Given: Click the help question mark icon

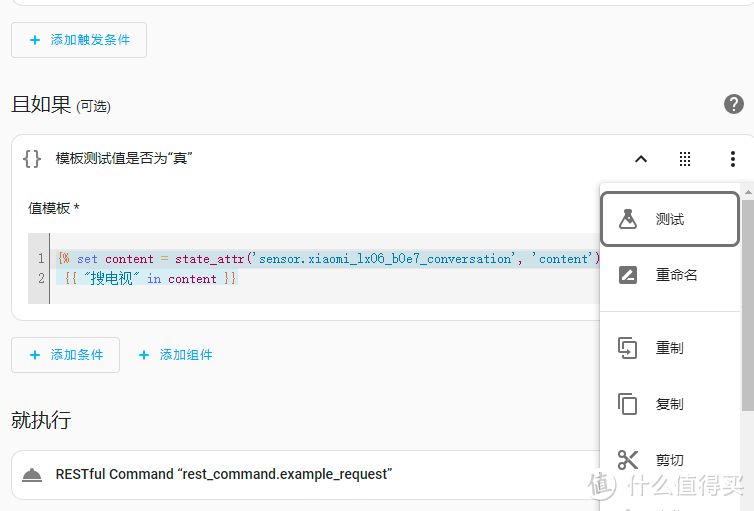Looking at the screenshot, I should coord(733,104).
